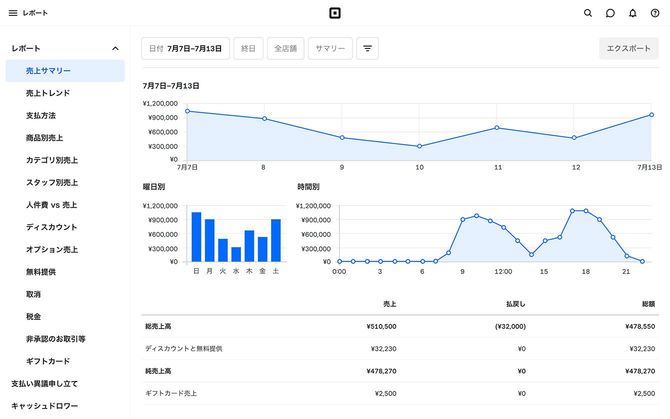This screenshot has width=670, height=419.
Task: Click the ¥510,500 sales value
Action: (381, 326)
